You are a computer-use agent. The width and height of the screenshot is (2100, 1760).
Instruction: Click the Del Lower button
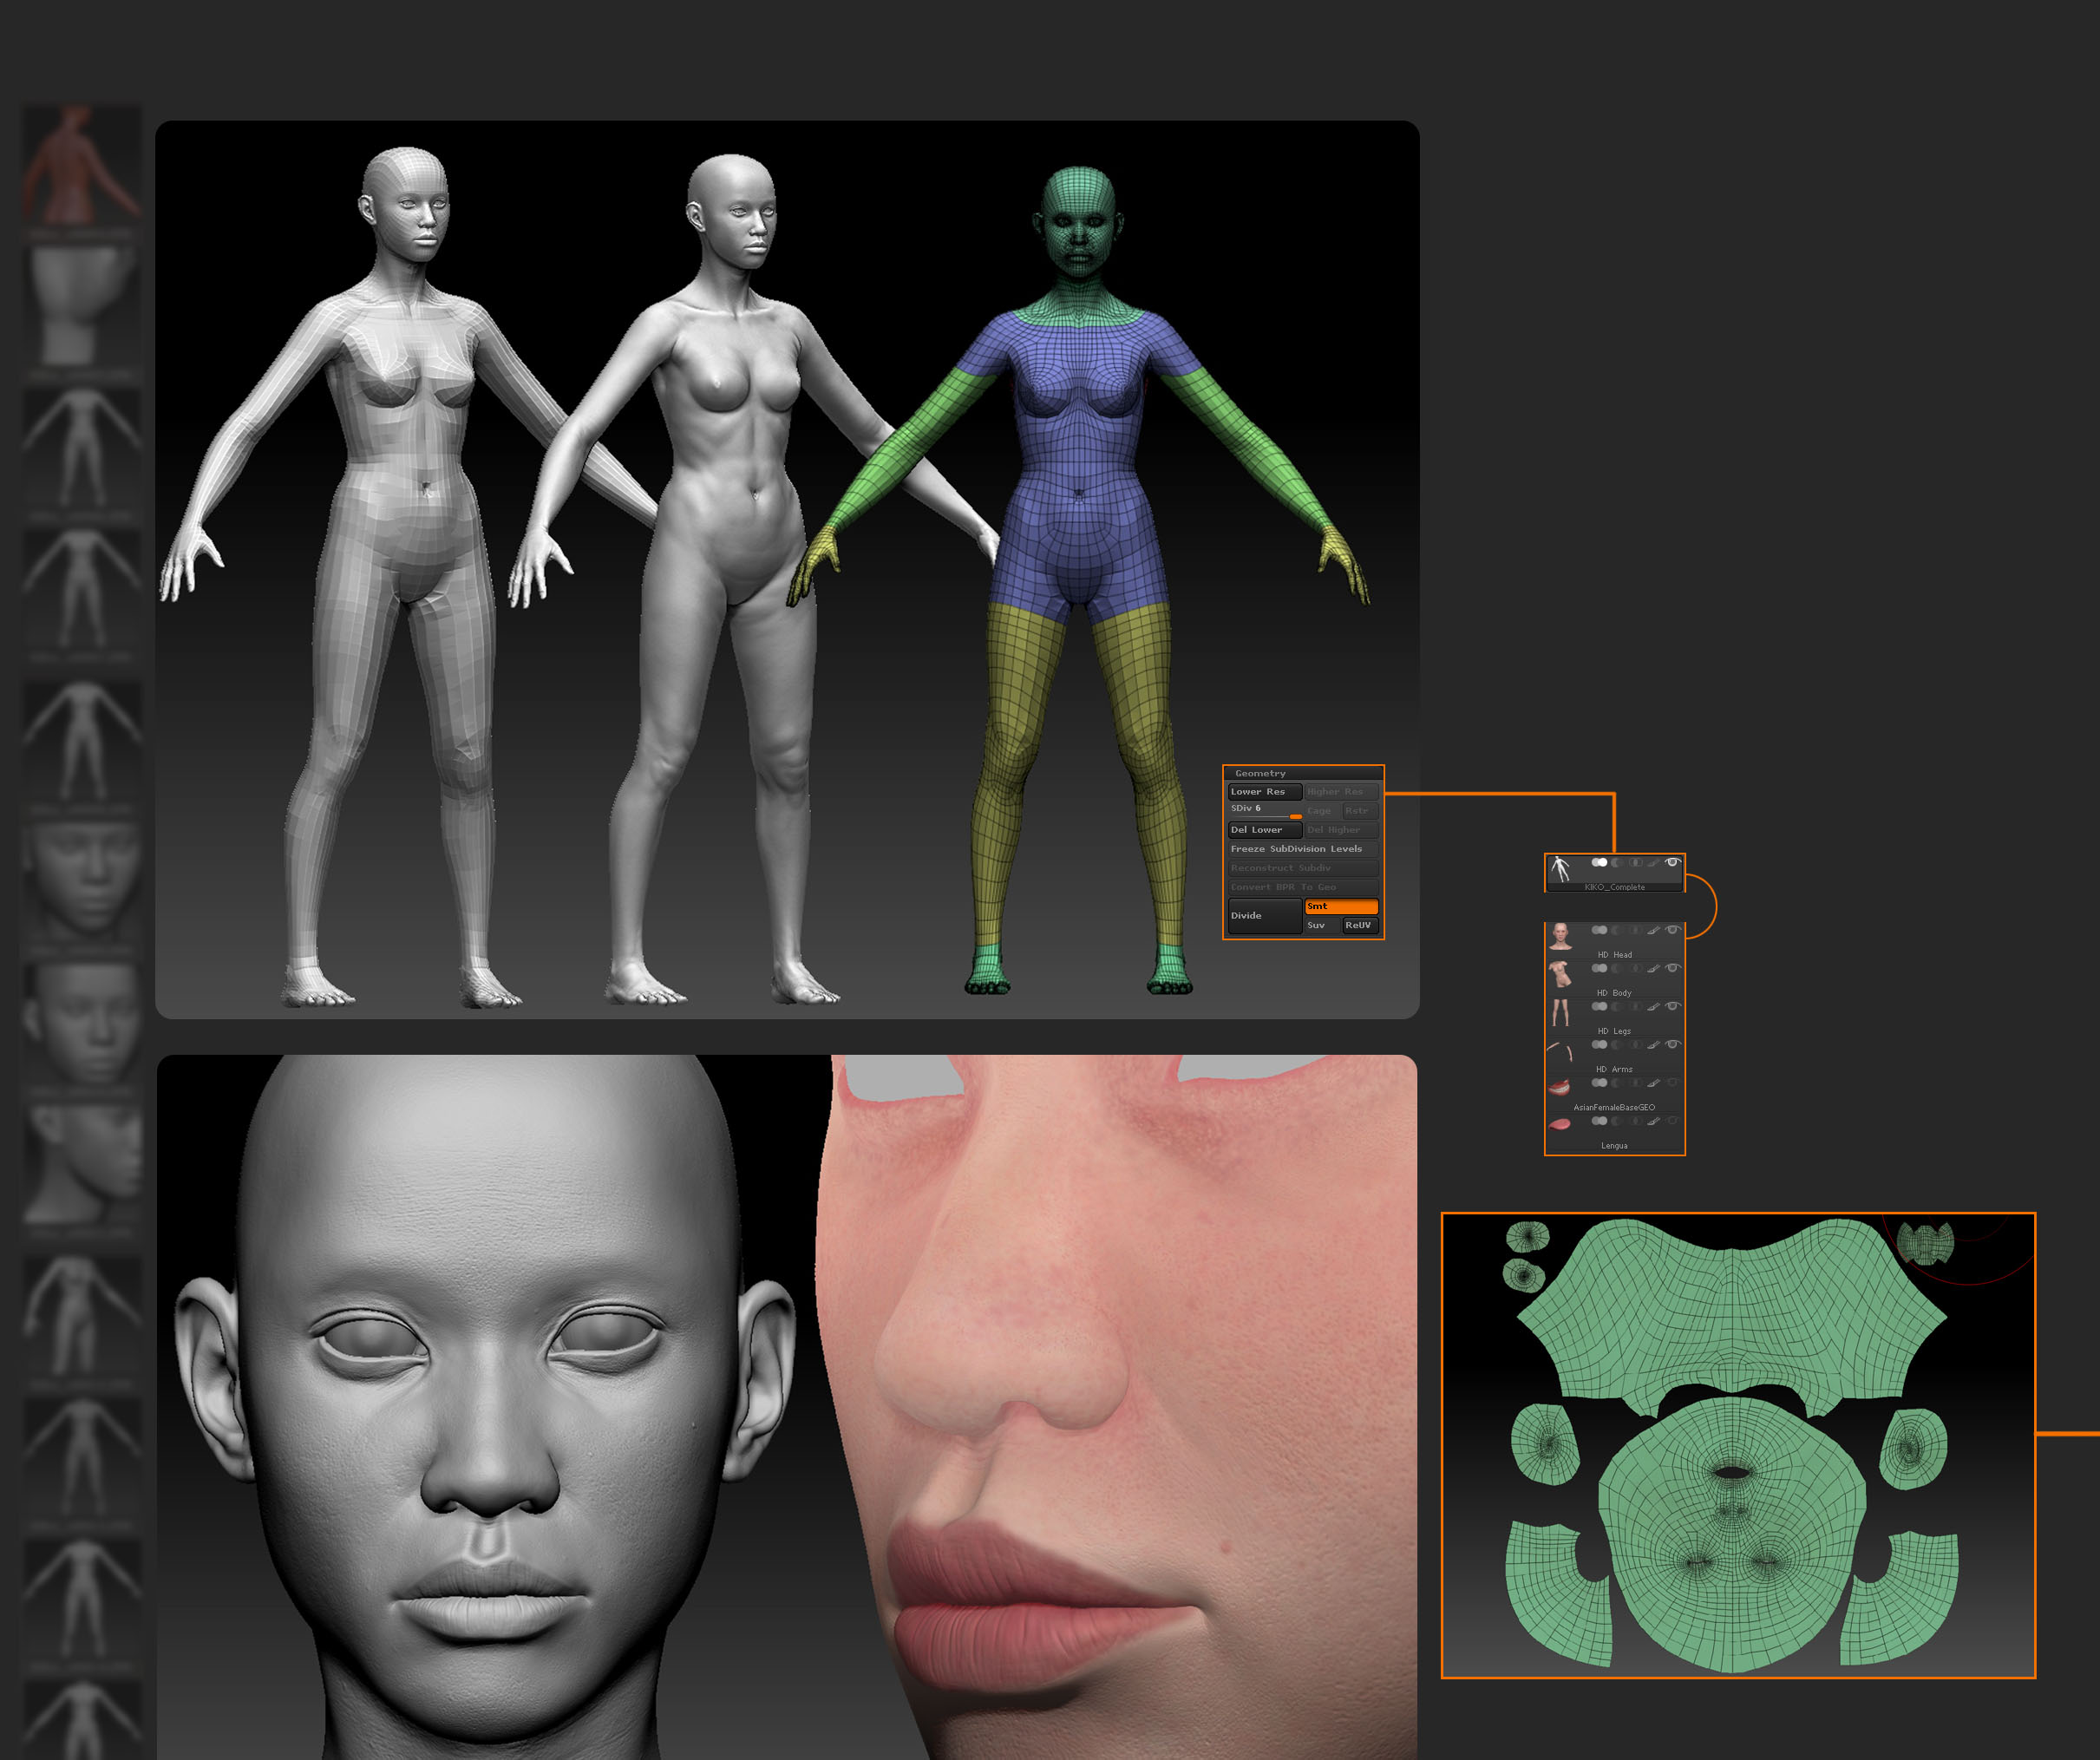[x=1266, y=831]
